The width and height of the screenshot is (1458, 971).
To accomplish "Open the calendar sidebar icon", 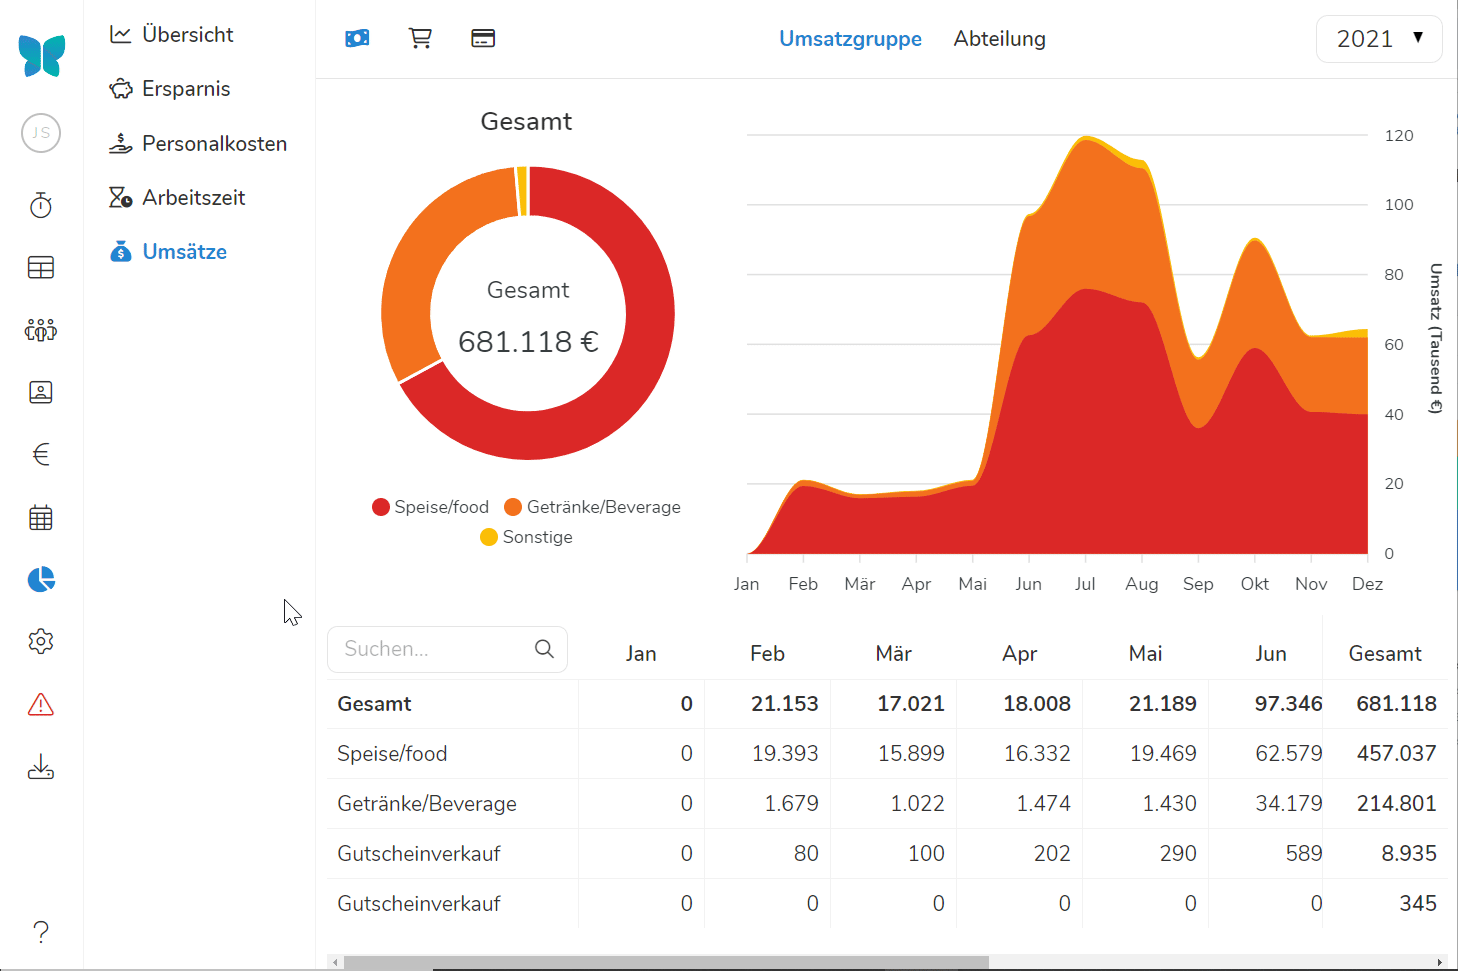I will [x=41, y=518].
